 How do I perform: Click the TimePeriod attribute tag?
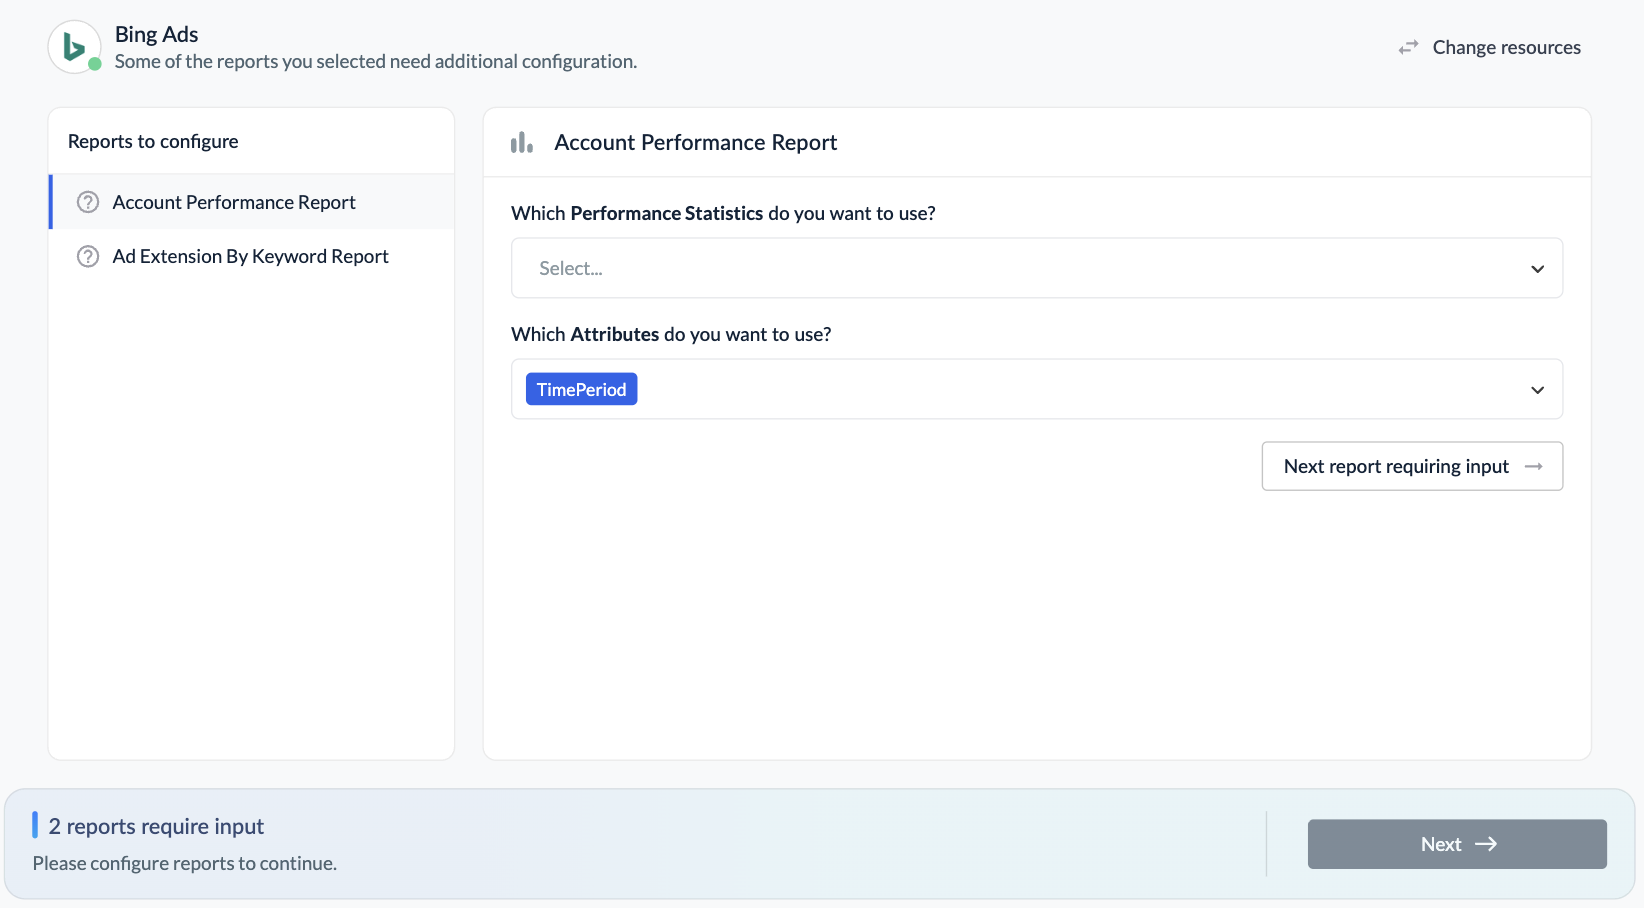click(x=581, y=389)
